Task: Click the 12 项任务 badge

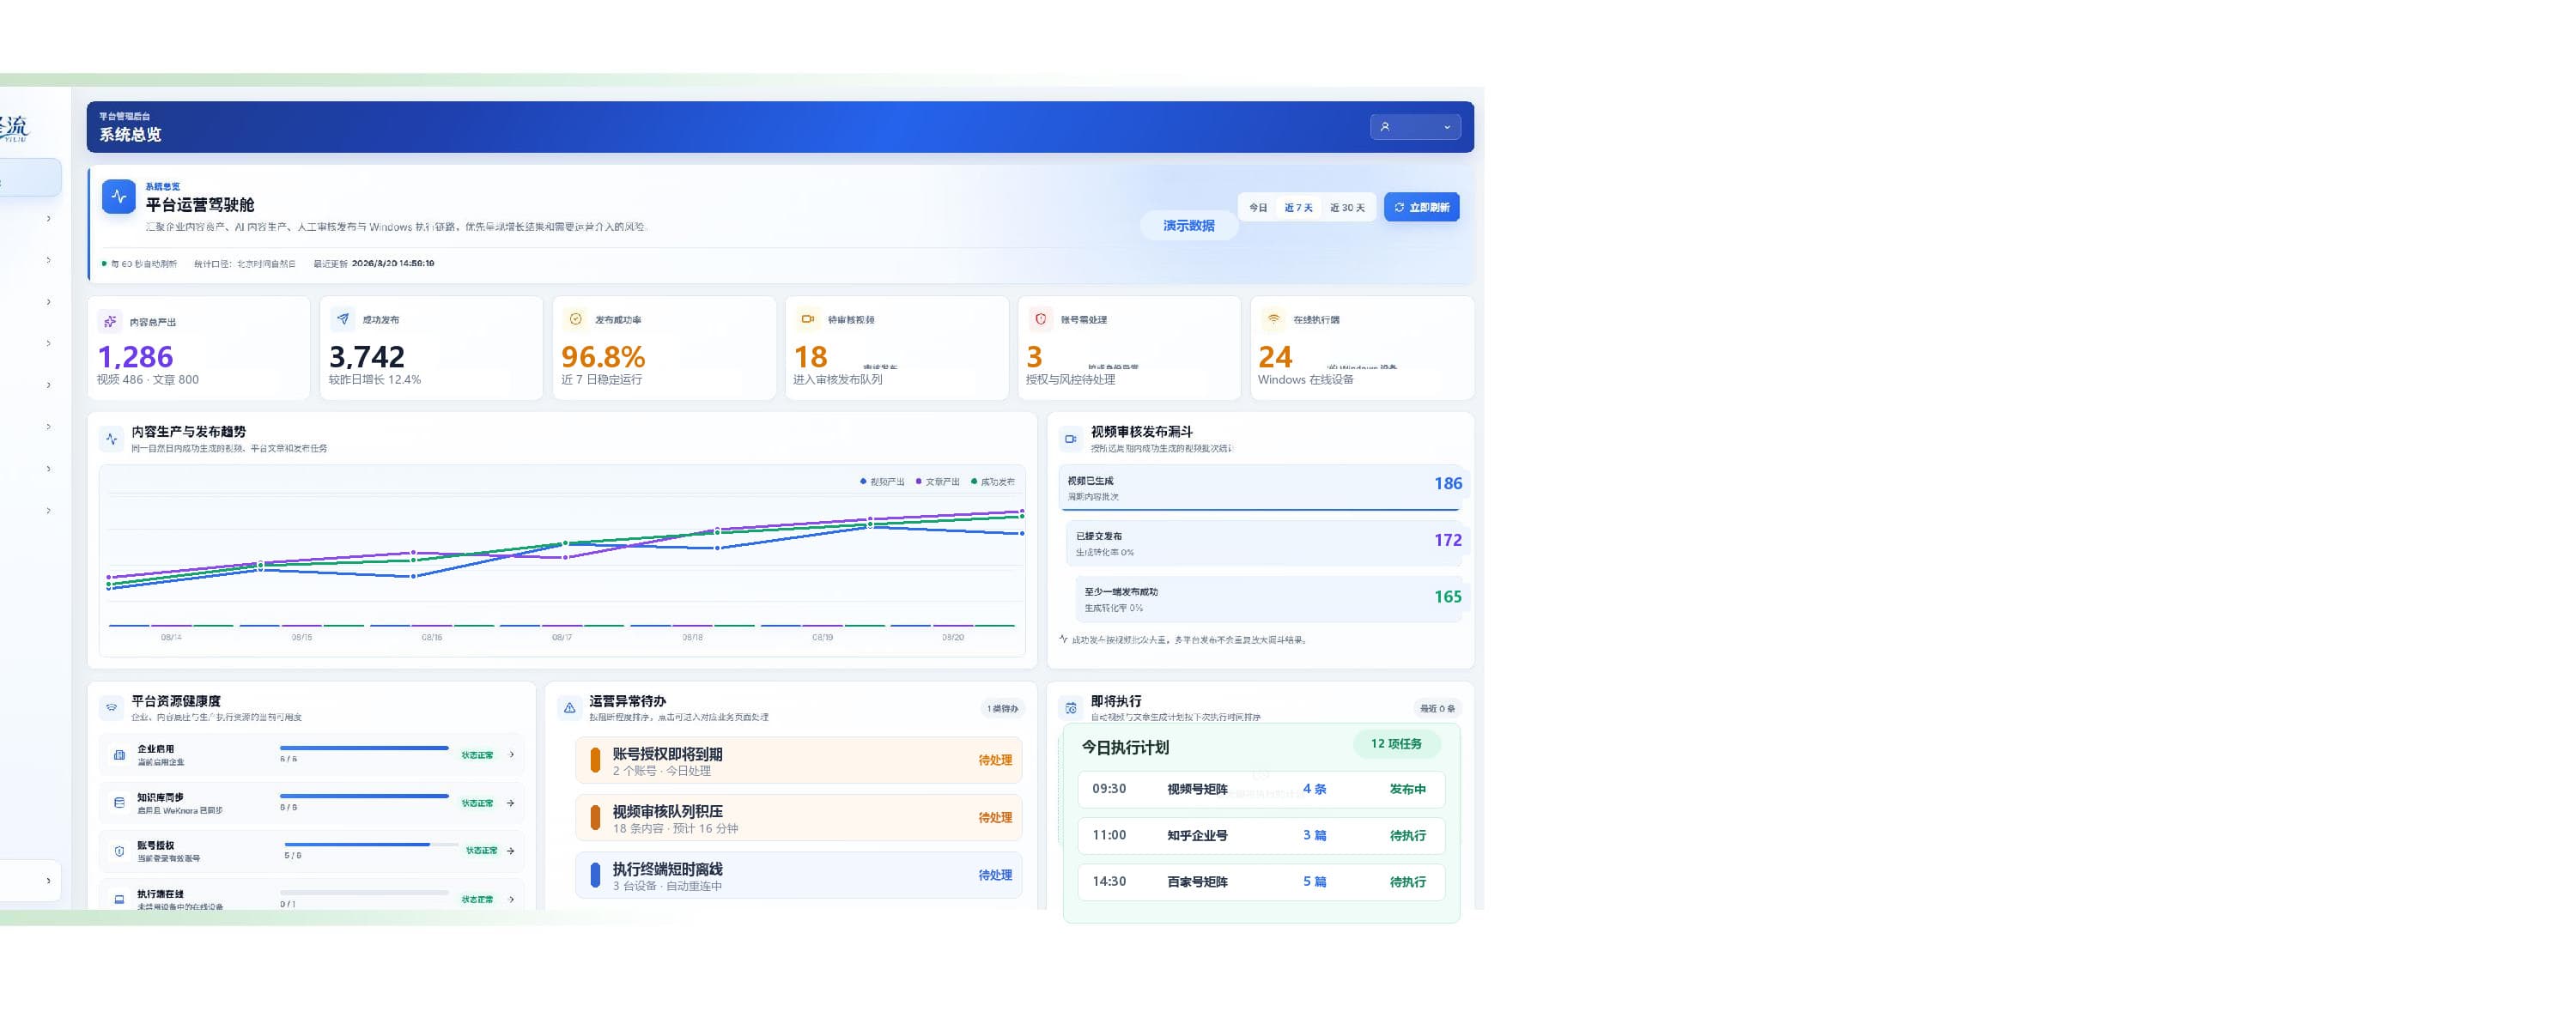Action: (1396, 744)
